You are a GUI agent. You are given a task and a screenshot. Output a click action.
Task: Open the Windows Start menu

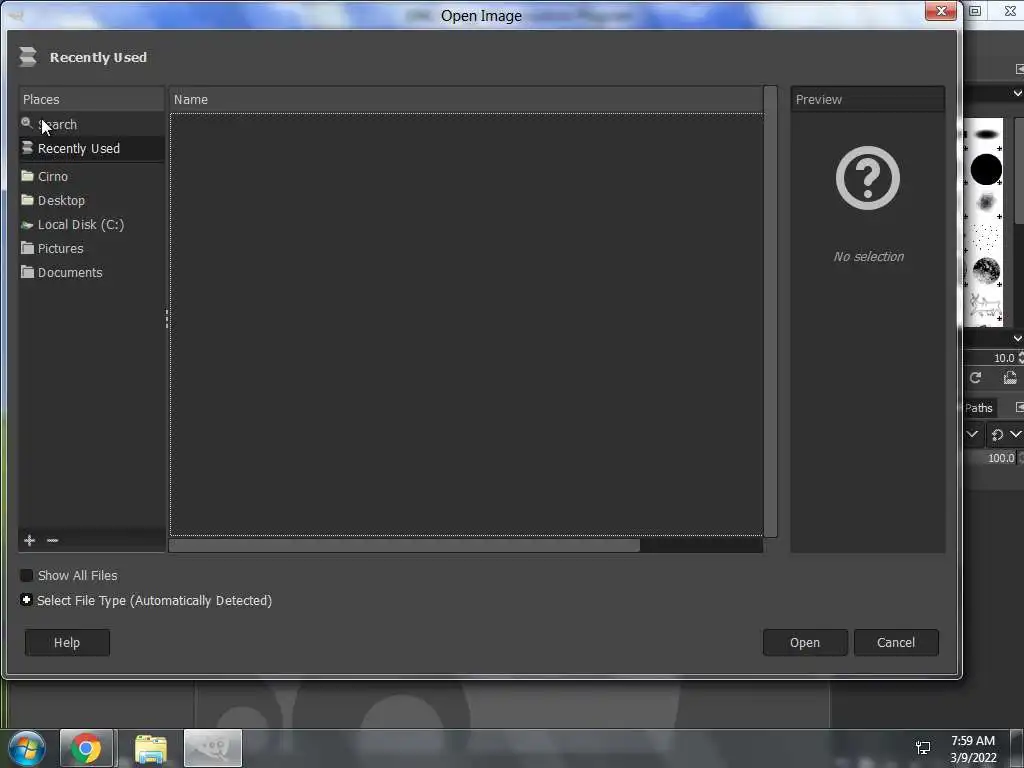click(x=27, y=748)
